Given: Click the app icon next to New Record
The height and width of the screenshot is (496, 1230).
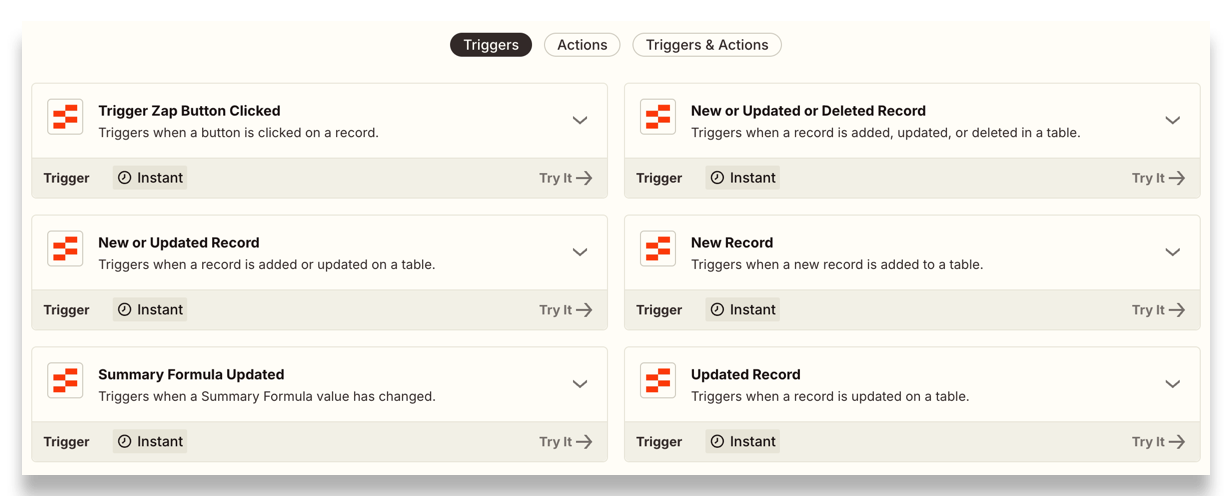Looking at the screenshot, I should [x=658, y=249].
